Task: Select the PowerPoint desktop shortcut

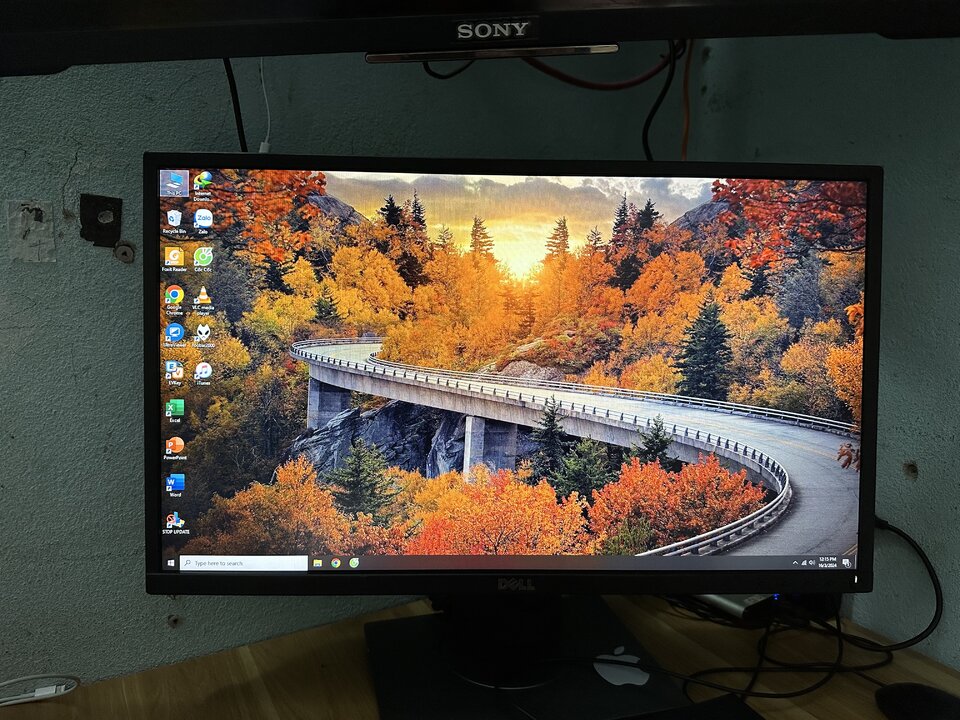Action: tap(175, 448)
